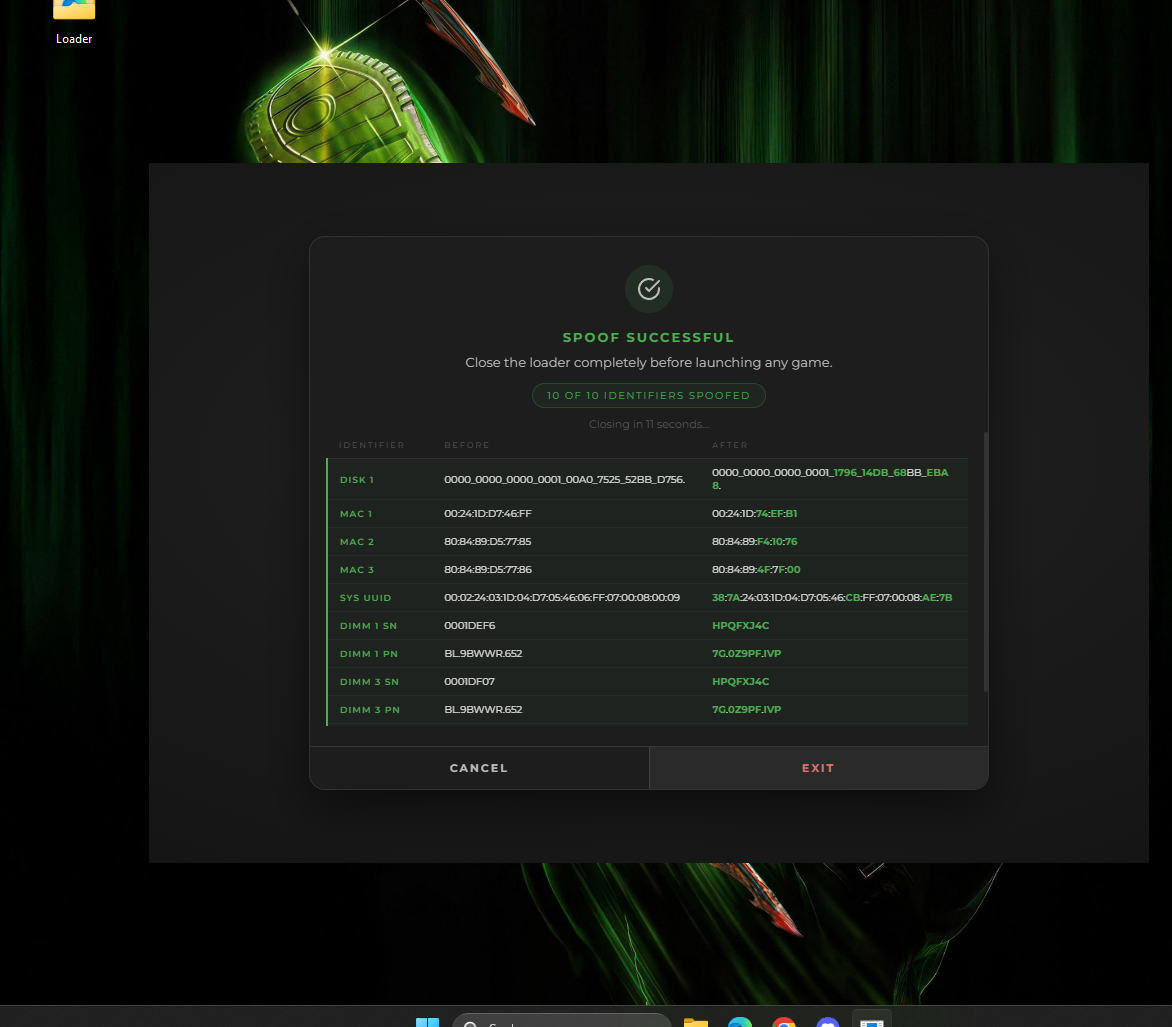Click the BEFORE column header
The image size is (1172, 1027).
pyautogui.click(x=467, y=445)
